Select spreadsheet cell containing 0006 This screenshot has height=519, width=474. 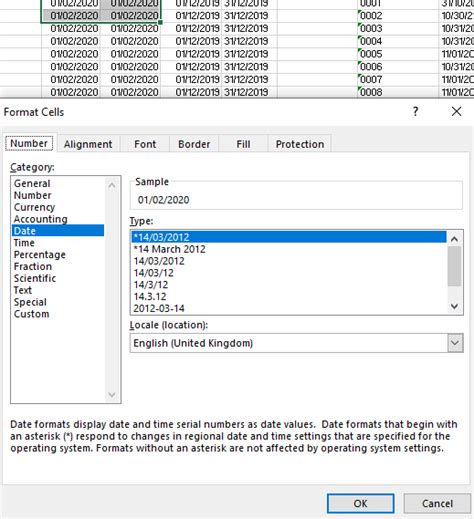(x=398, y=66)
